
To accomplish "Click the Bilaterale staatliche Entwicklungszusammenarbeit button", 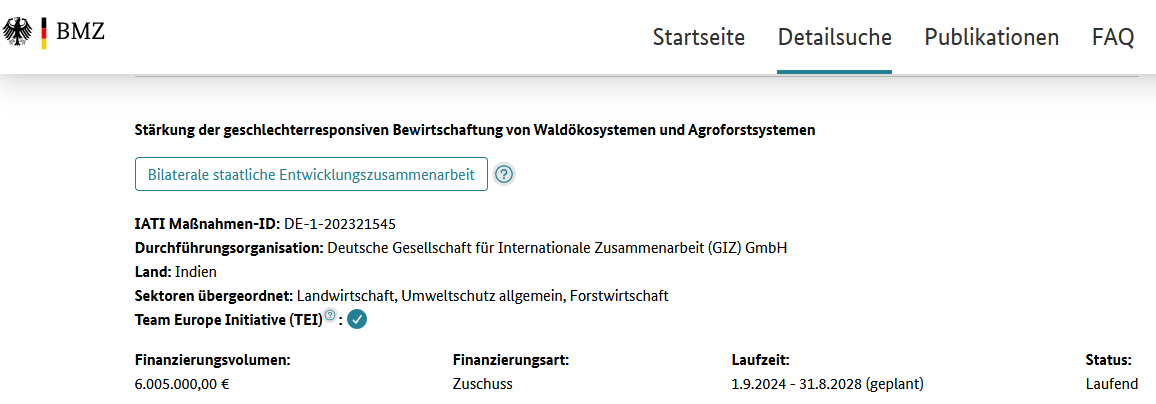I will click(x=311, y=174).
